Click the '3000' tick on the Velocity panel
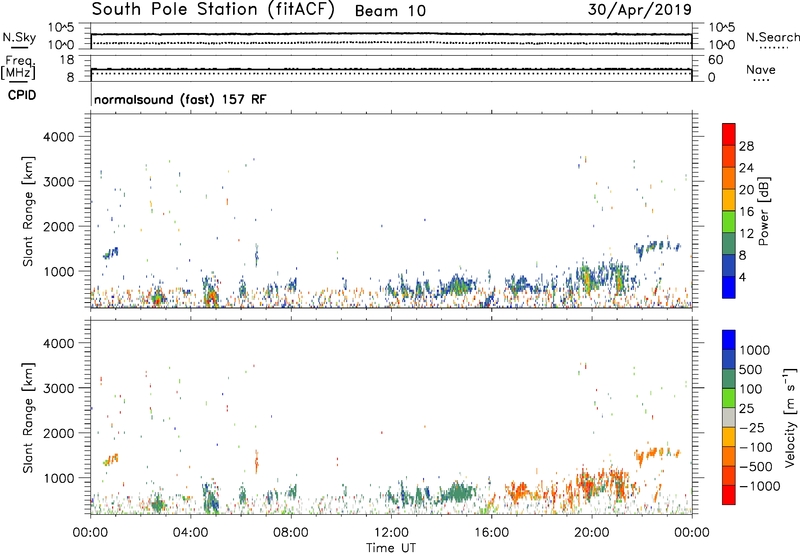The height and width of the screenshot is (554, 800). (x=58, y=388)
